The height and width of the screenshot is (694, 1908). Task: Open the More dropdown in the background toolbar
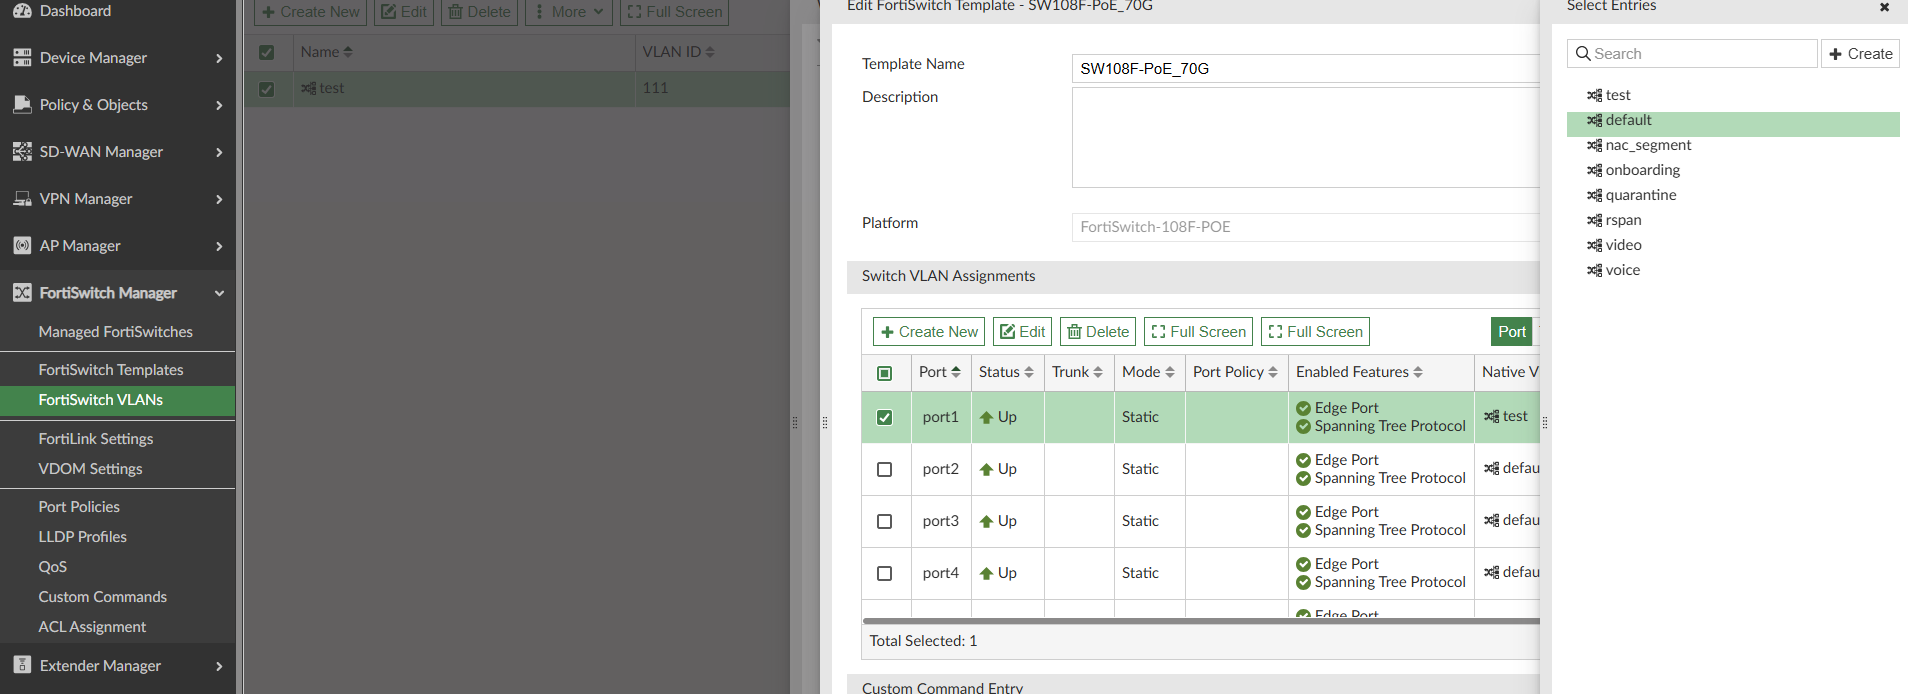pyautogui.click(x=569, y=12)
